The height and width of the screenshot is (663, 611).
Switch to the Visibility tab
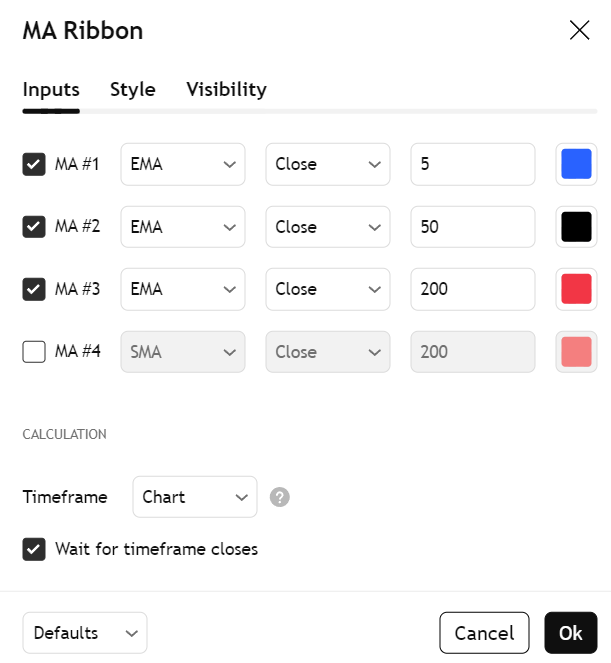pos(226,90)
